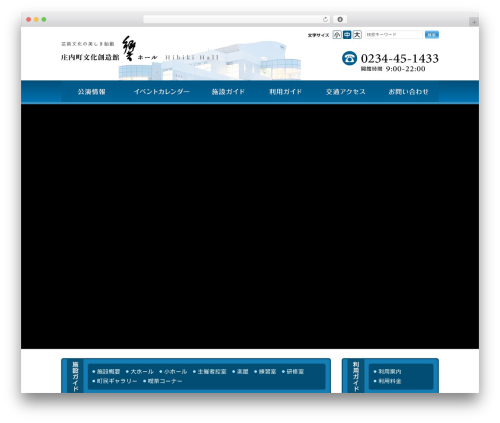The image size is (500, 423).
Task: Click the vertical 施設ガイド panel heading
Action: point(76,377)
